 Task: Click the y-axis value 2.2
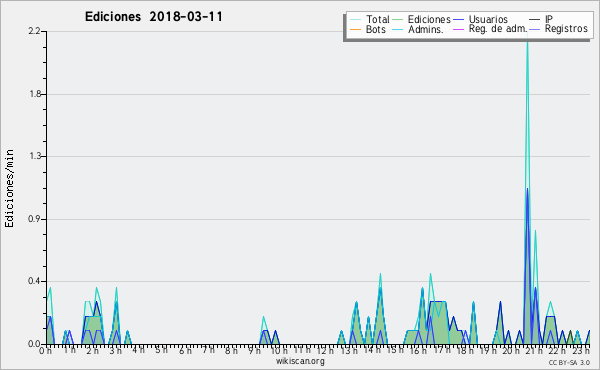click(35, 31)
